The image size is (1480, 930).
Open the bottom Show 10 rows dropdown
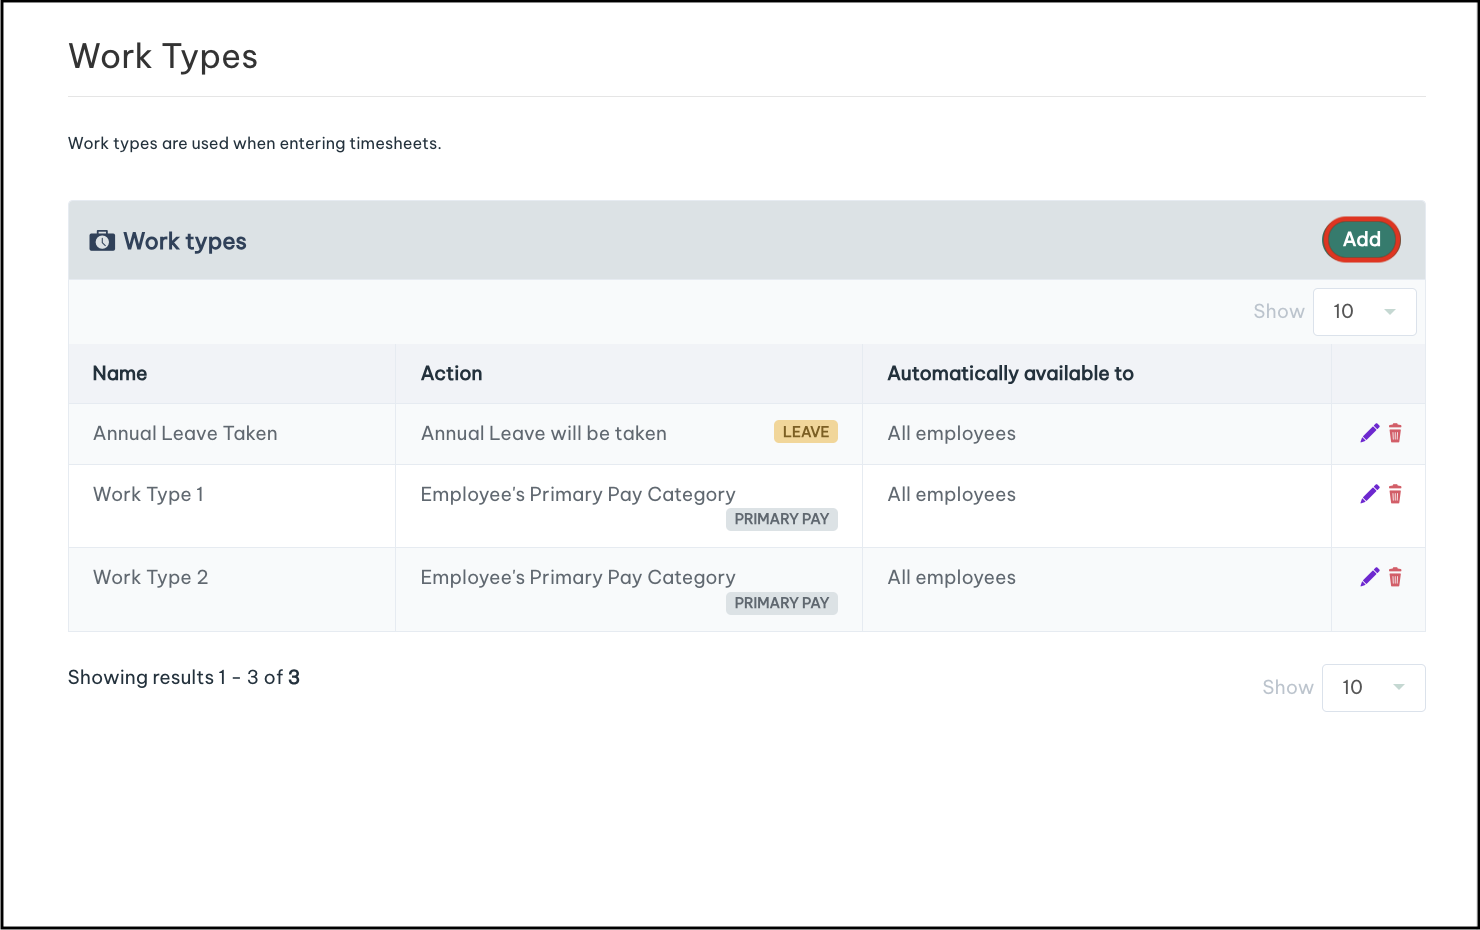pyautogui.click(x=1373, y=688)
